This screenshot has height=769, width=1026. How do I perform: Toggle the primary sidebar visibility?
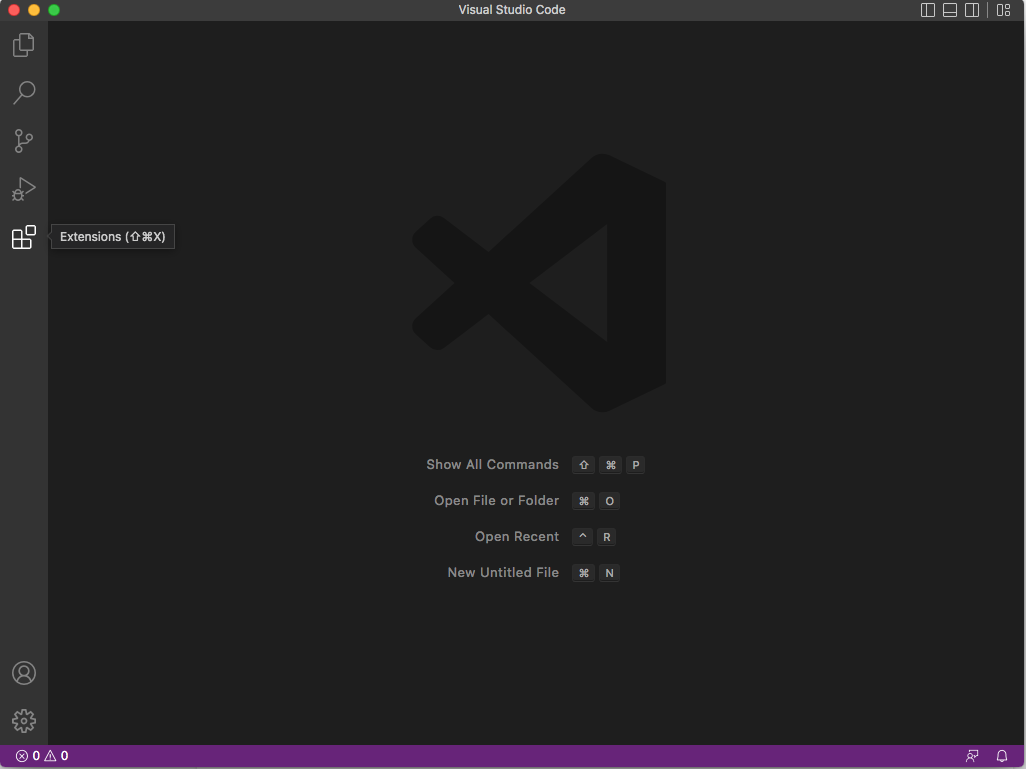pos(925,9)
